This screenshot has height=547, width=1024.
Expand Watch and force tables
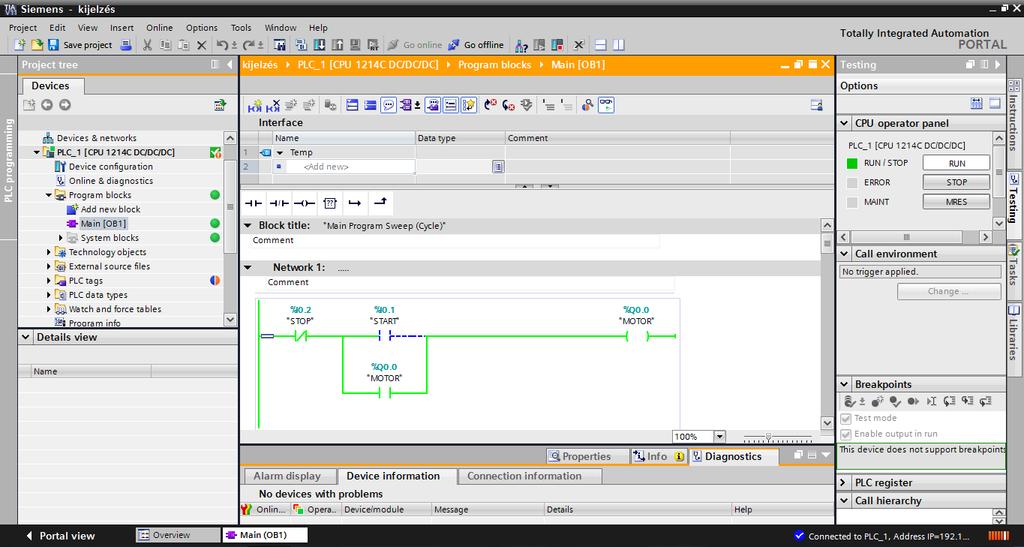(x=48, y=309)
